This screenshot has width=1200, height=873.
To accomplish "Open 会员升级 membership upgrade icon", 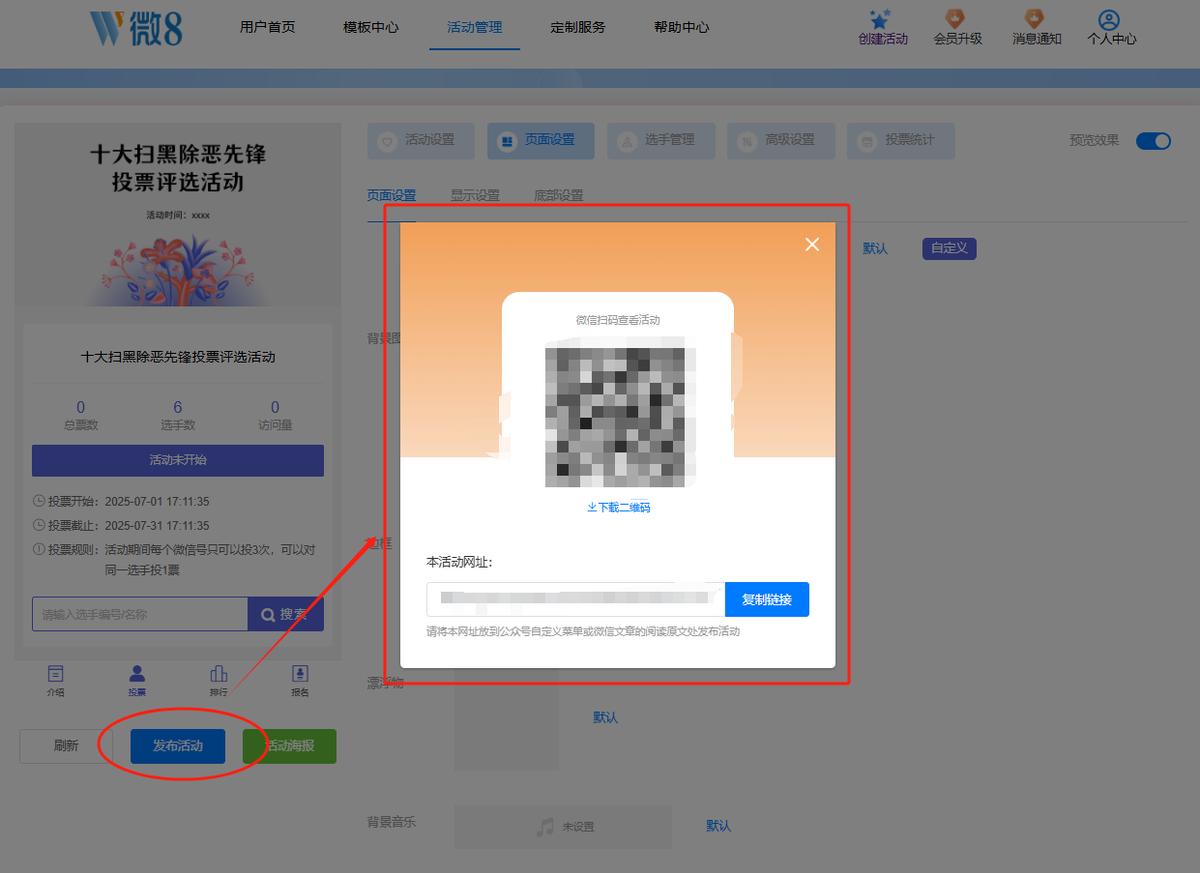I will [x=957, y=19].
